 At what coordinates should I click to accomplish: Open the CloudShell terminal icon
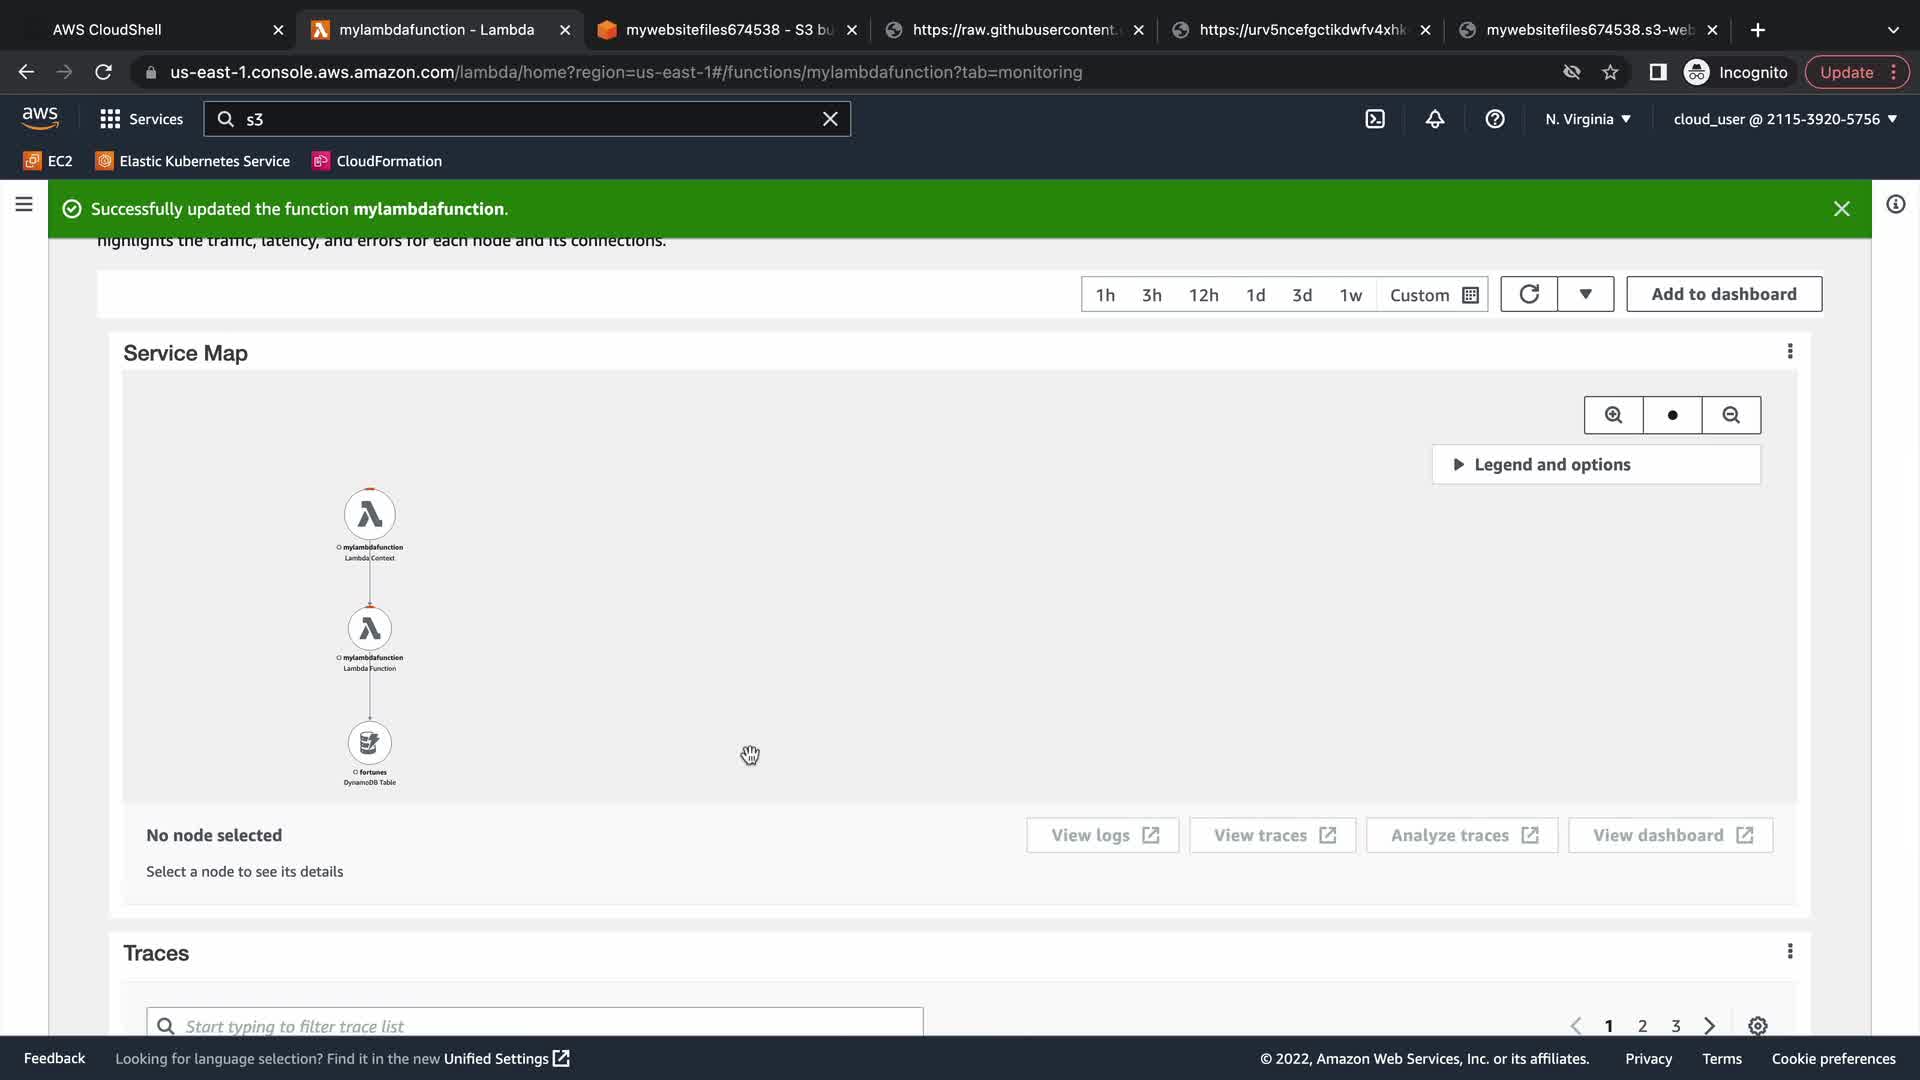coord(1375,119)
